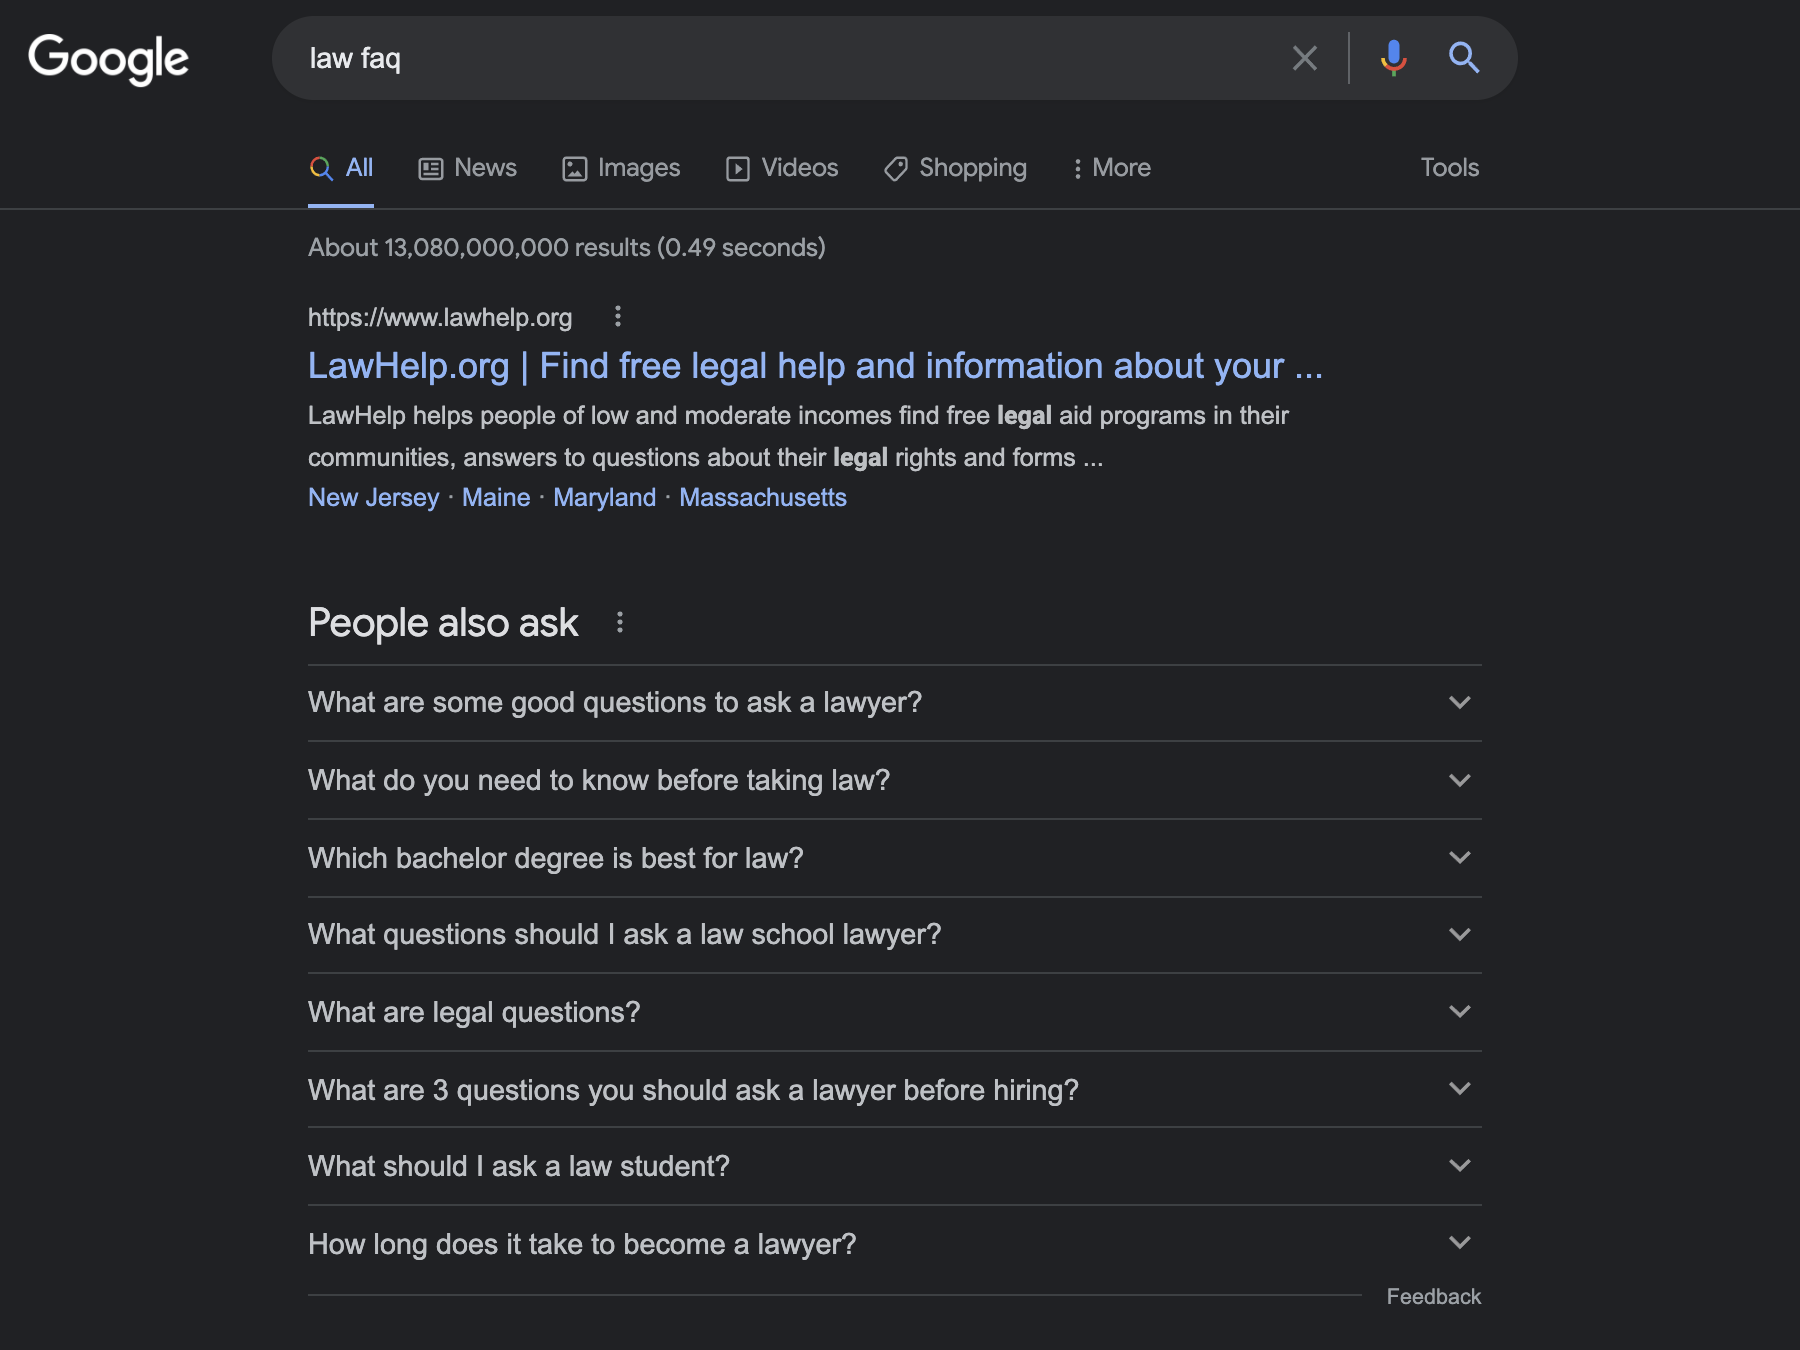Click the Google logo
Screen dimensions: 1800x1350
pyautogui.click(x=108, y=58)
